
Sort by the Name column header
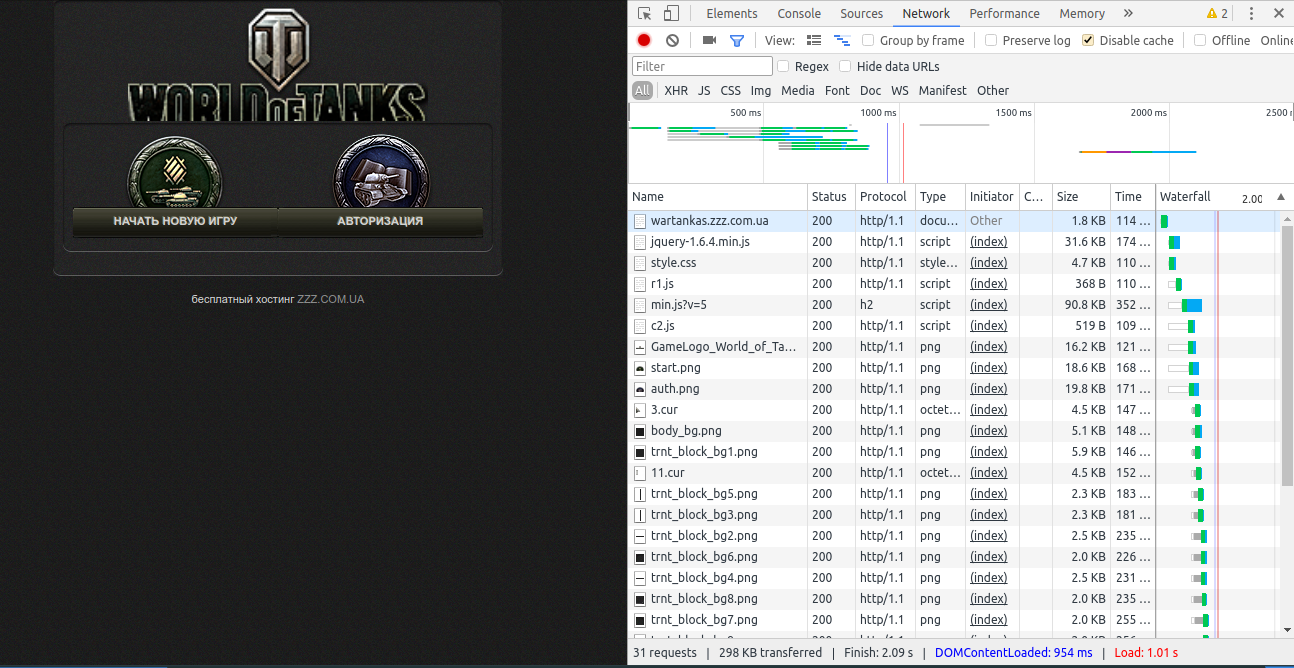(718, 197)
